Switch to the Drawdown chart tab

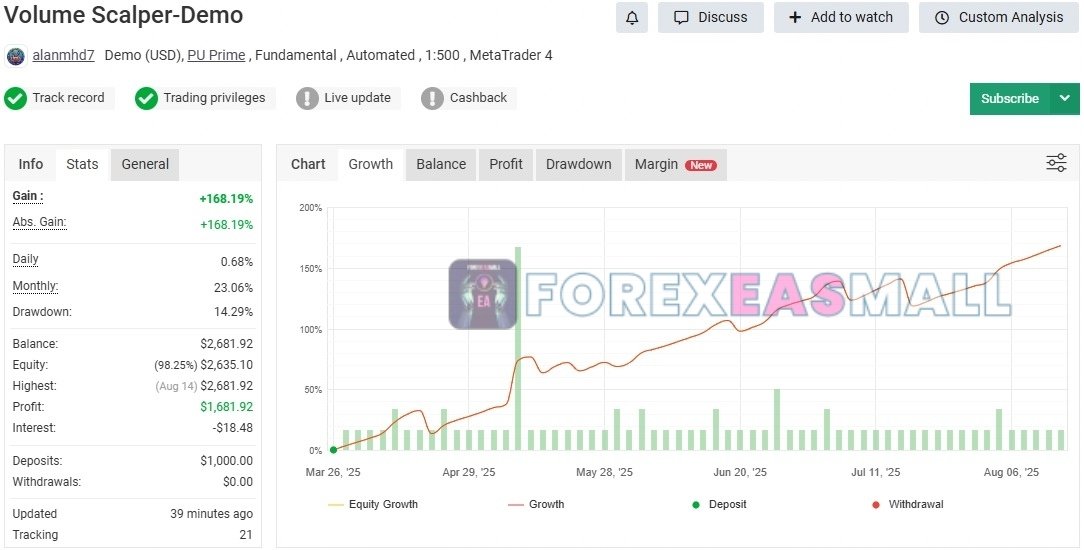point(578,164)
